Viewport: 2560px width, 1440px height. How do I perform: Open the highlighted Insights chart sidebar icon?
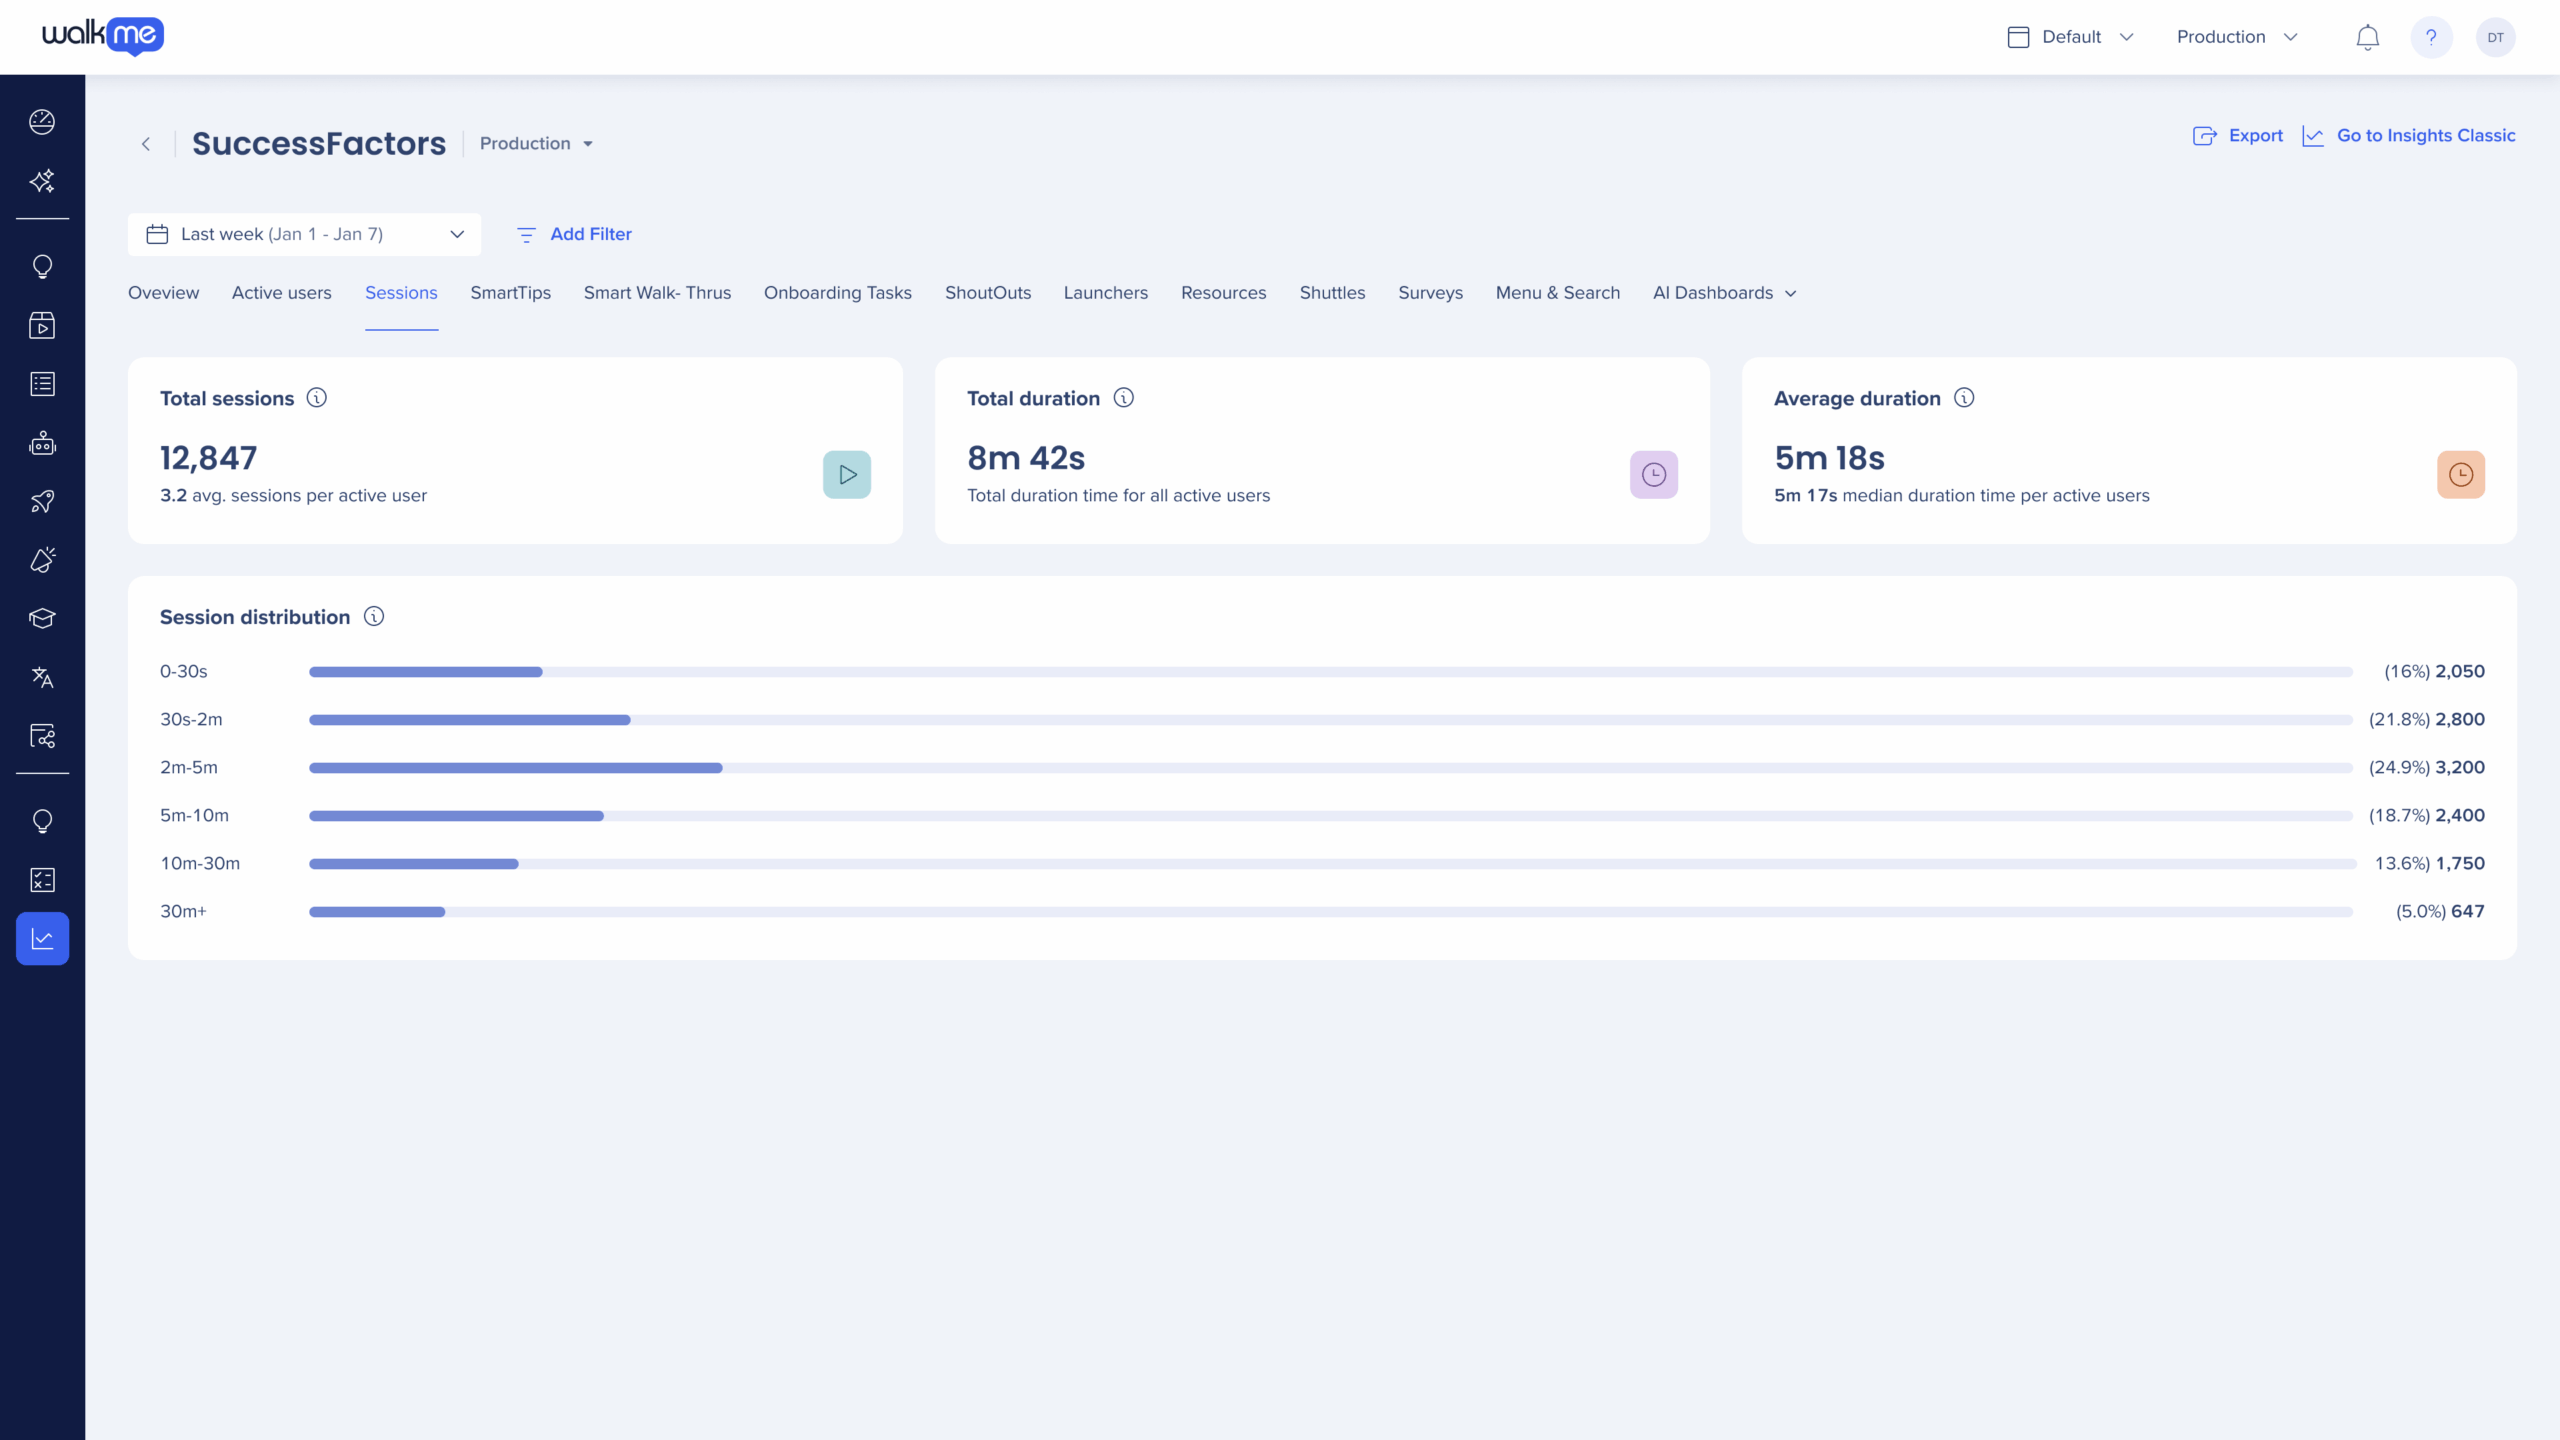click(x=42, y=939)
